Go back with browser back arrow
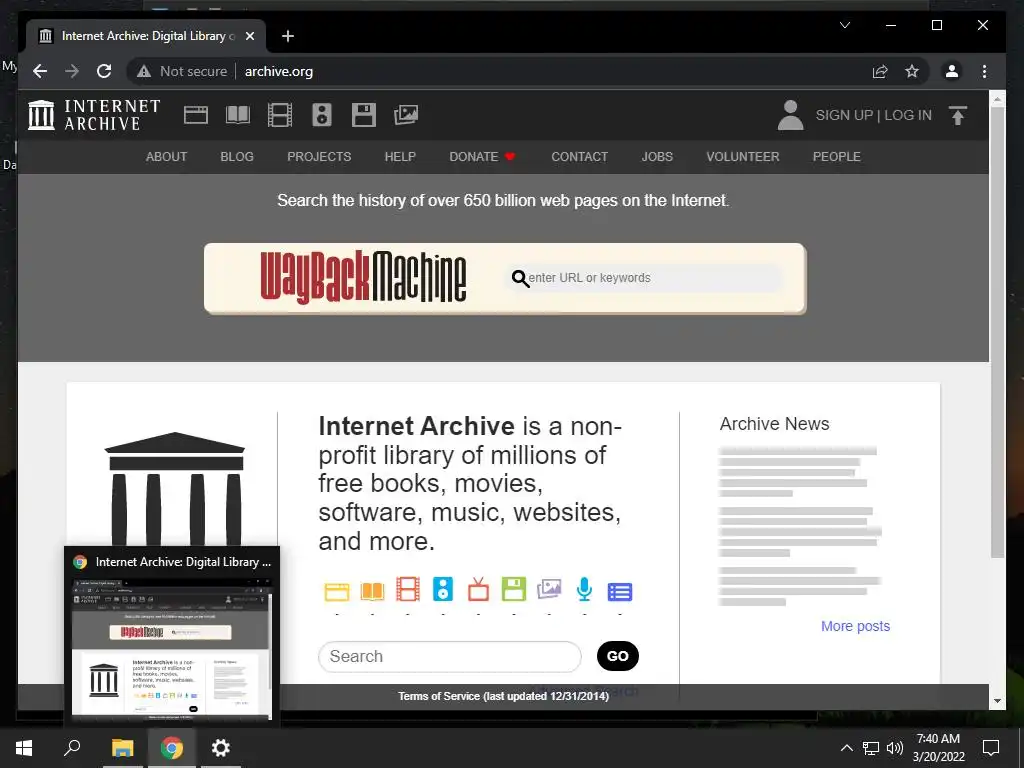Viewport: 1024px width, 768px height. coord(40,71)
